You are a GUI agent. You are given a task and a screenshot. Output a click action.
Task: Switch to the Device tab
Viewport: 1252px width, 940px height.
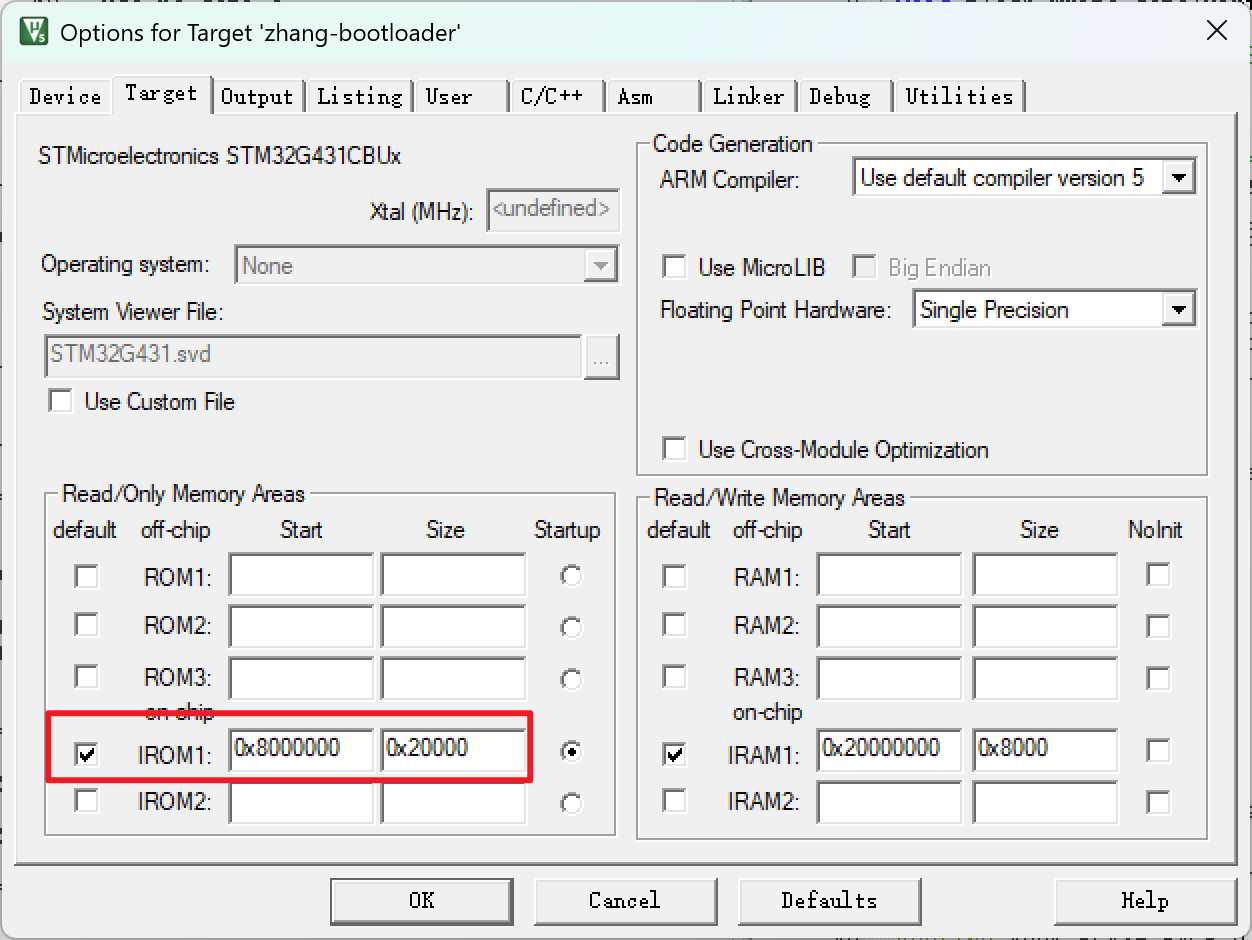[65, 97]
